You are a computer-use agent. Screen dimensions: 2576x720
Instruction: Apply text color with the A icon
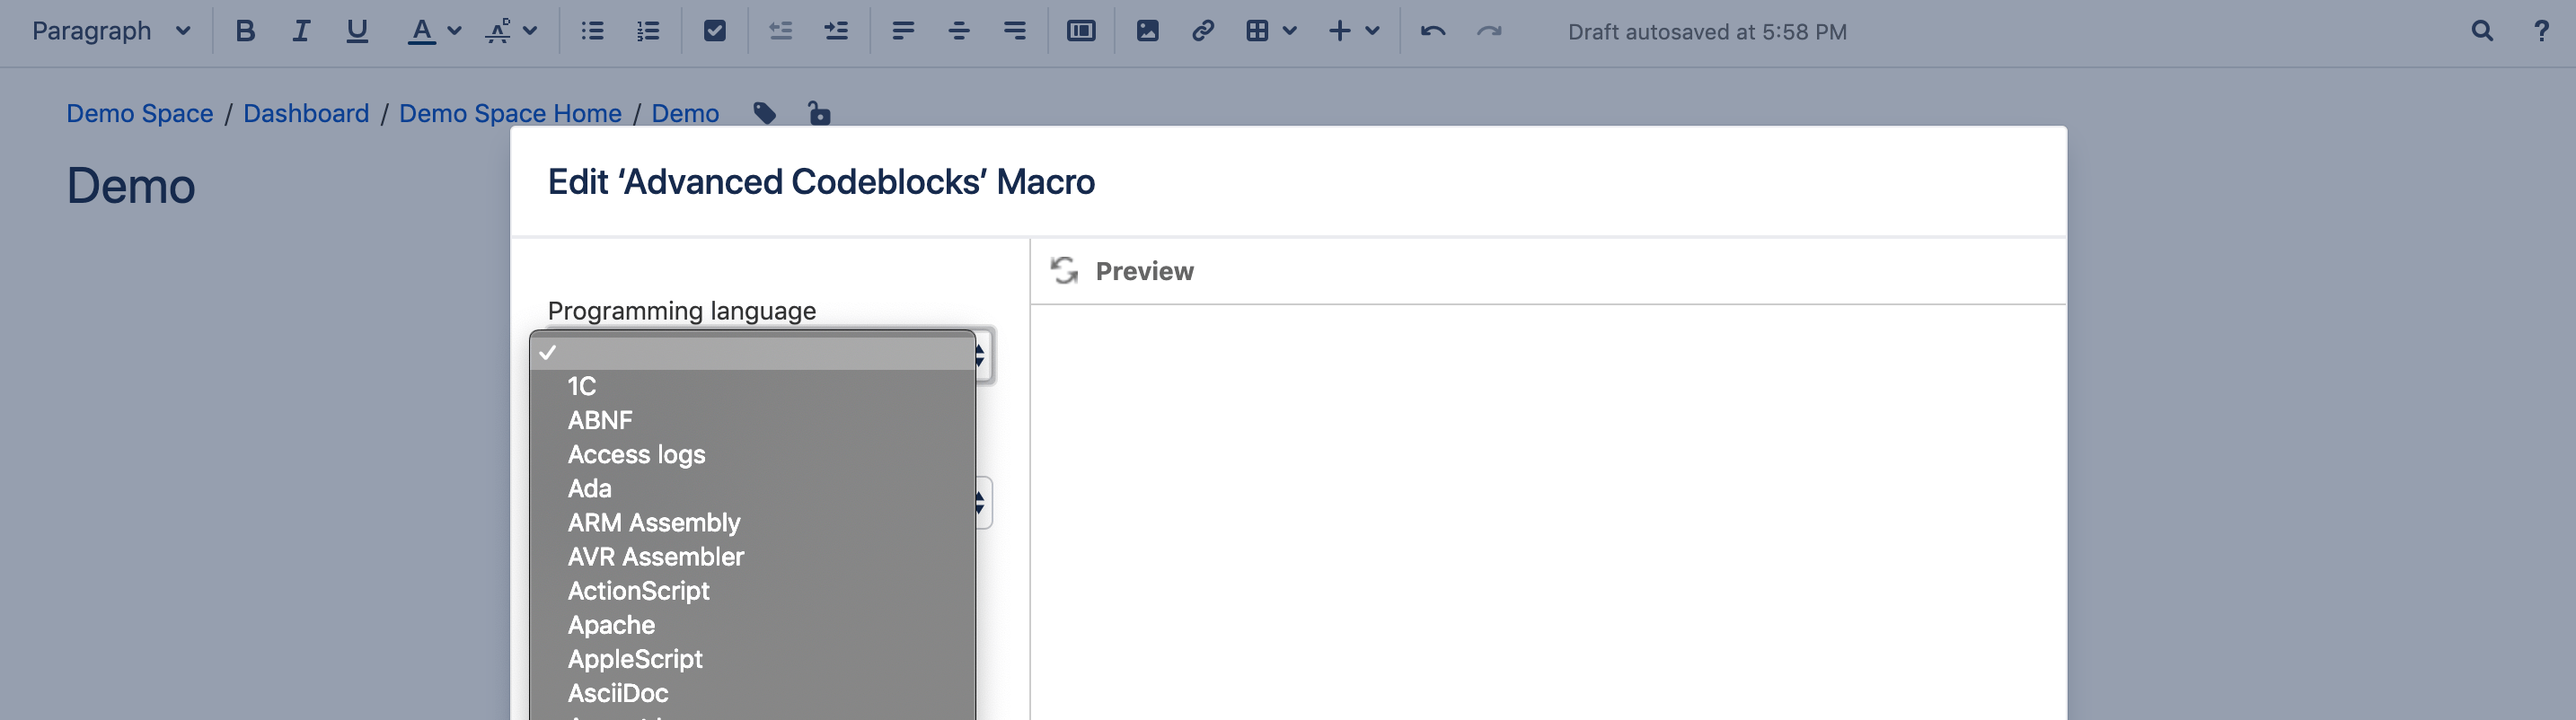point(421,31)
